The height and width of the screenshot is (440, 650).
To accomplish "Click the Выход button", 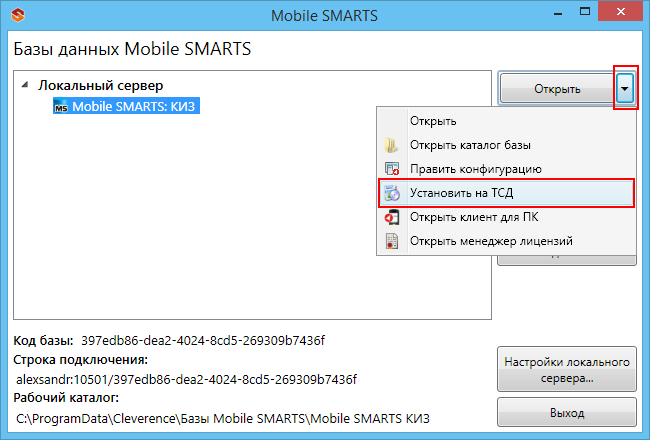I will pyautogui.click(x=567, y=413).
